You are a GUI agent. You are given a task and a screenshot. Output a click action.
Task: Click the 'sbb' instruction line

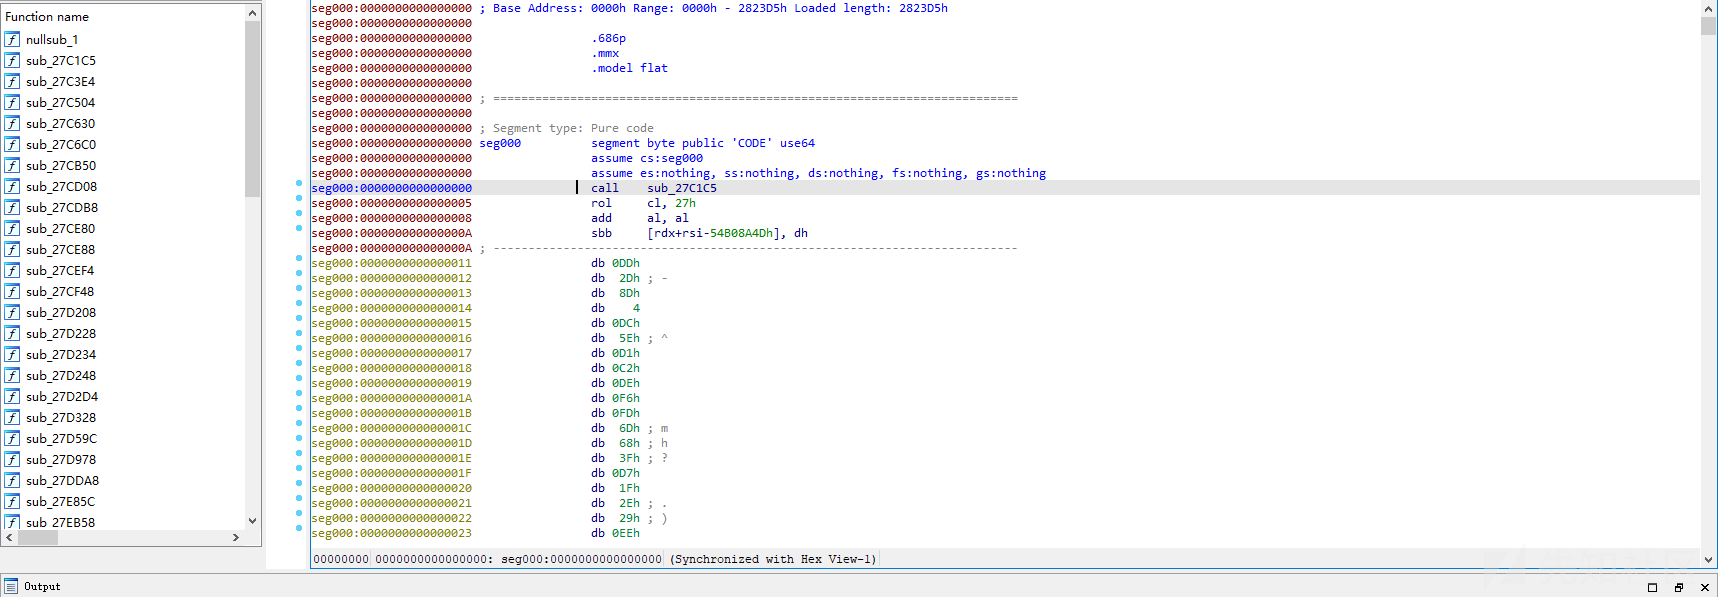point(700,233)
